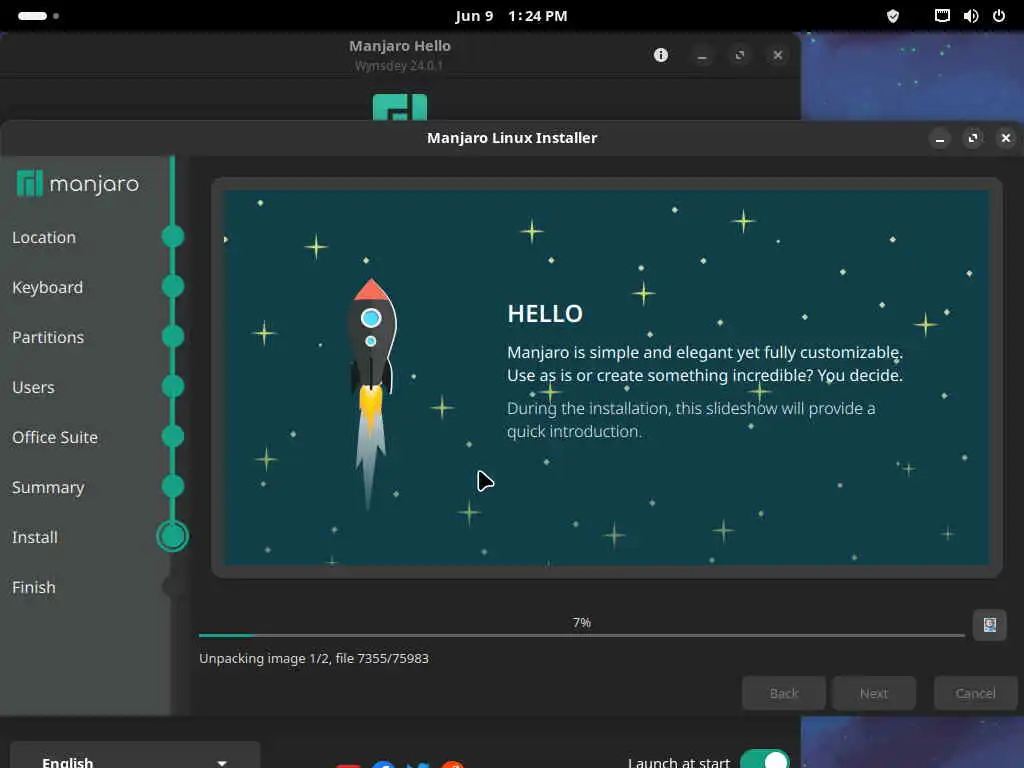This screenshot has height=768, width=1024.
Task: Click the Office Suite step circle marker
Action: tap(173, 436)
